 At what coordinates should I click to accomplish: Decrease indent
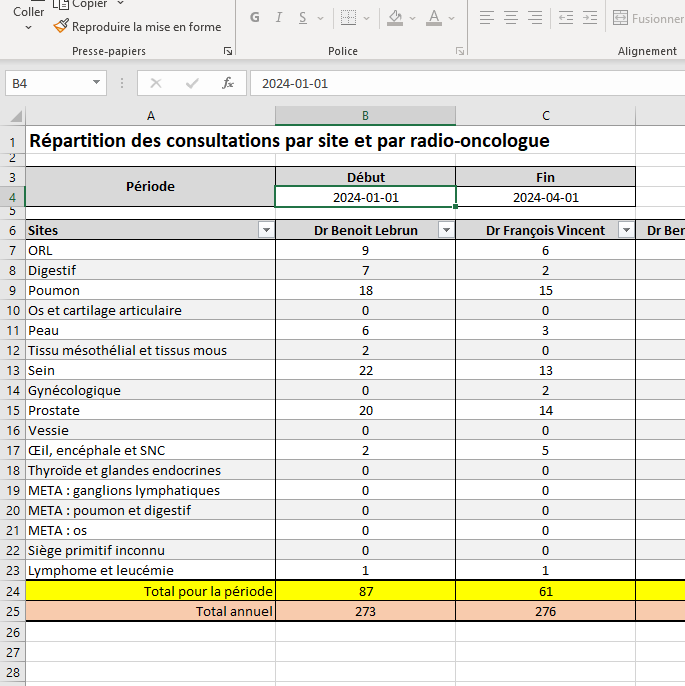[566, 18]
